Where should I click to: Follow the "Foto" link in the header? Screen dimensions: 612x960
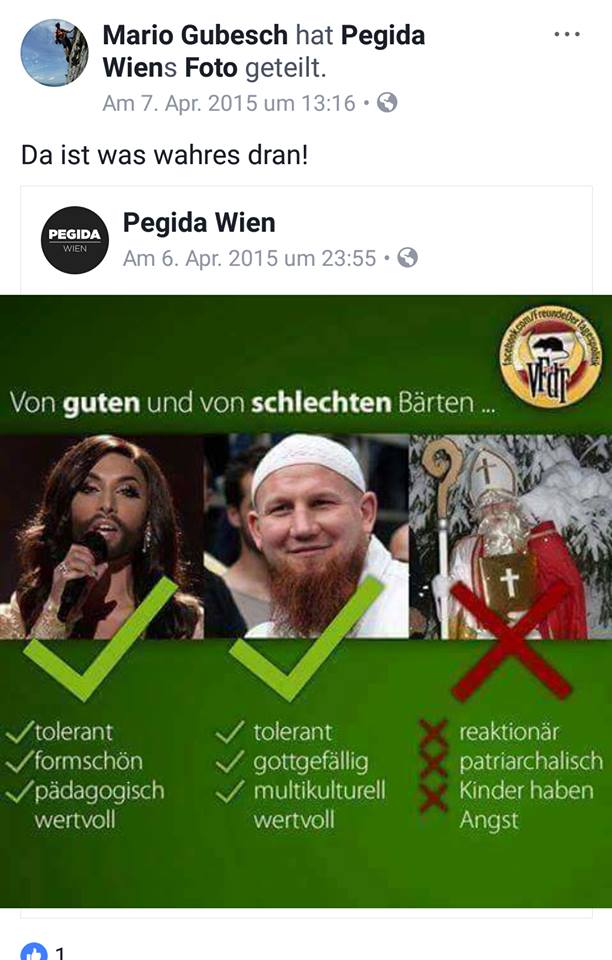click(211, 67)
